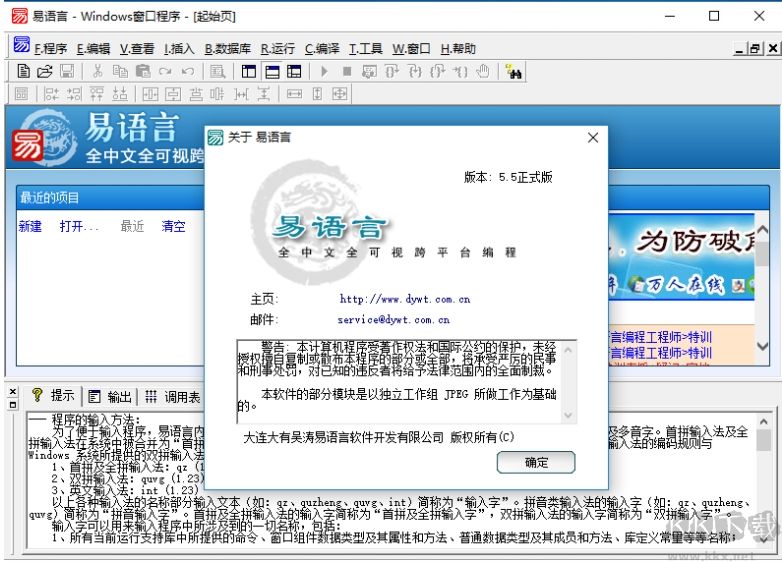This screenshot has width=782, height=563.
Task: Click the equal width arrows icon
Action: [294, 93]
